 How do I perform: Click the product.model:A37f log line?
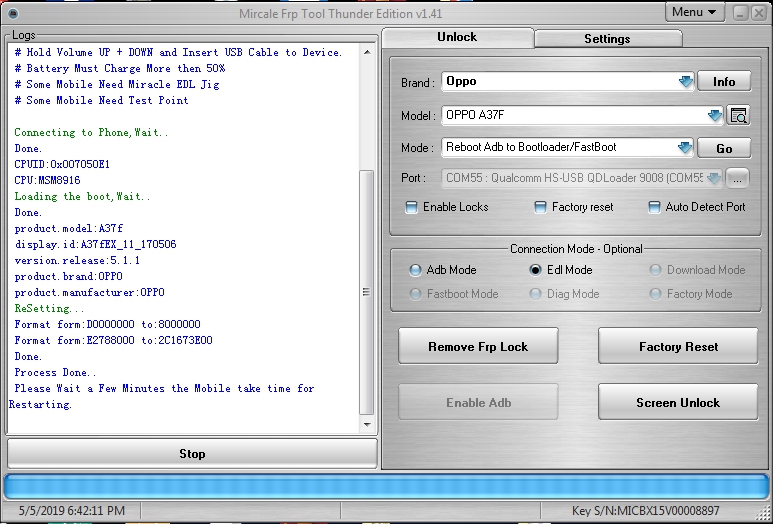[69, 228]
